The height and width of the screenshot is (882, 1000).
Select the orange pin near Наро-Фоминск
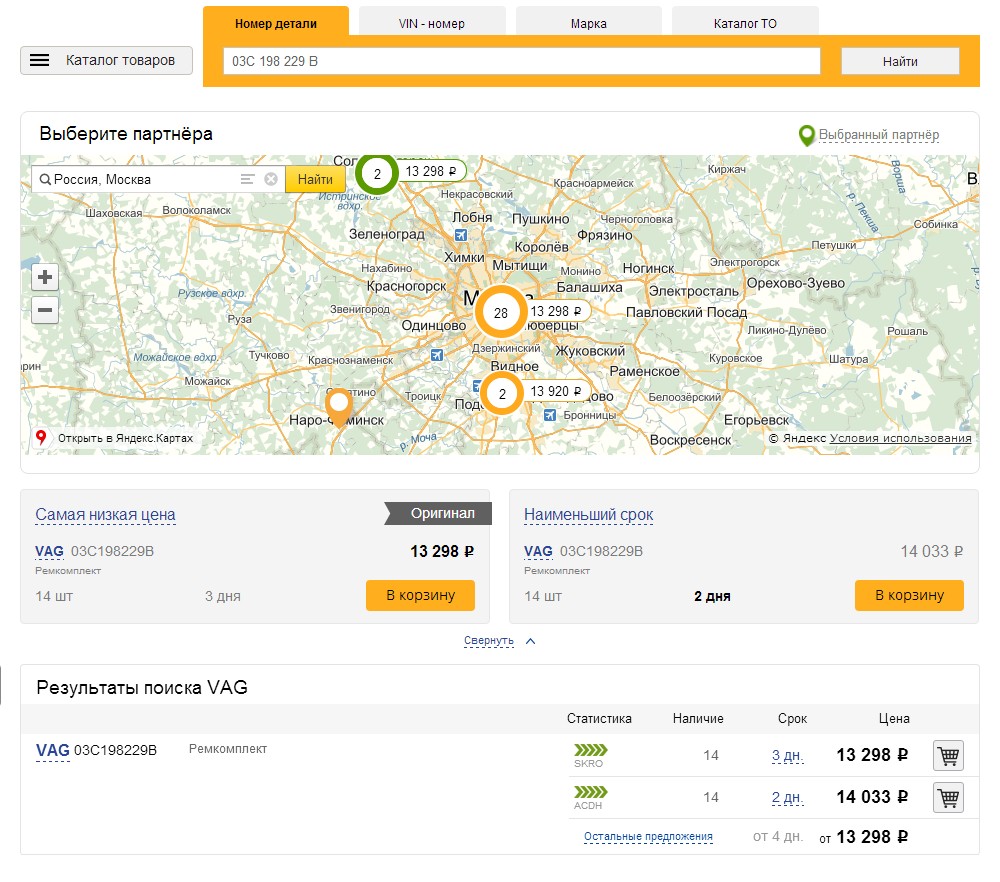coord(339,407)
